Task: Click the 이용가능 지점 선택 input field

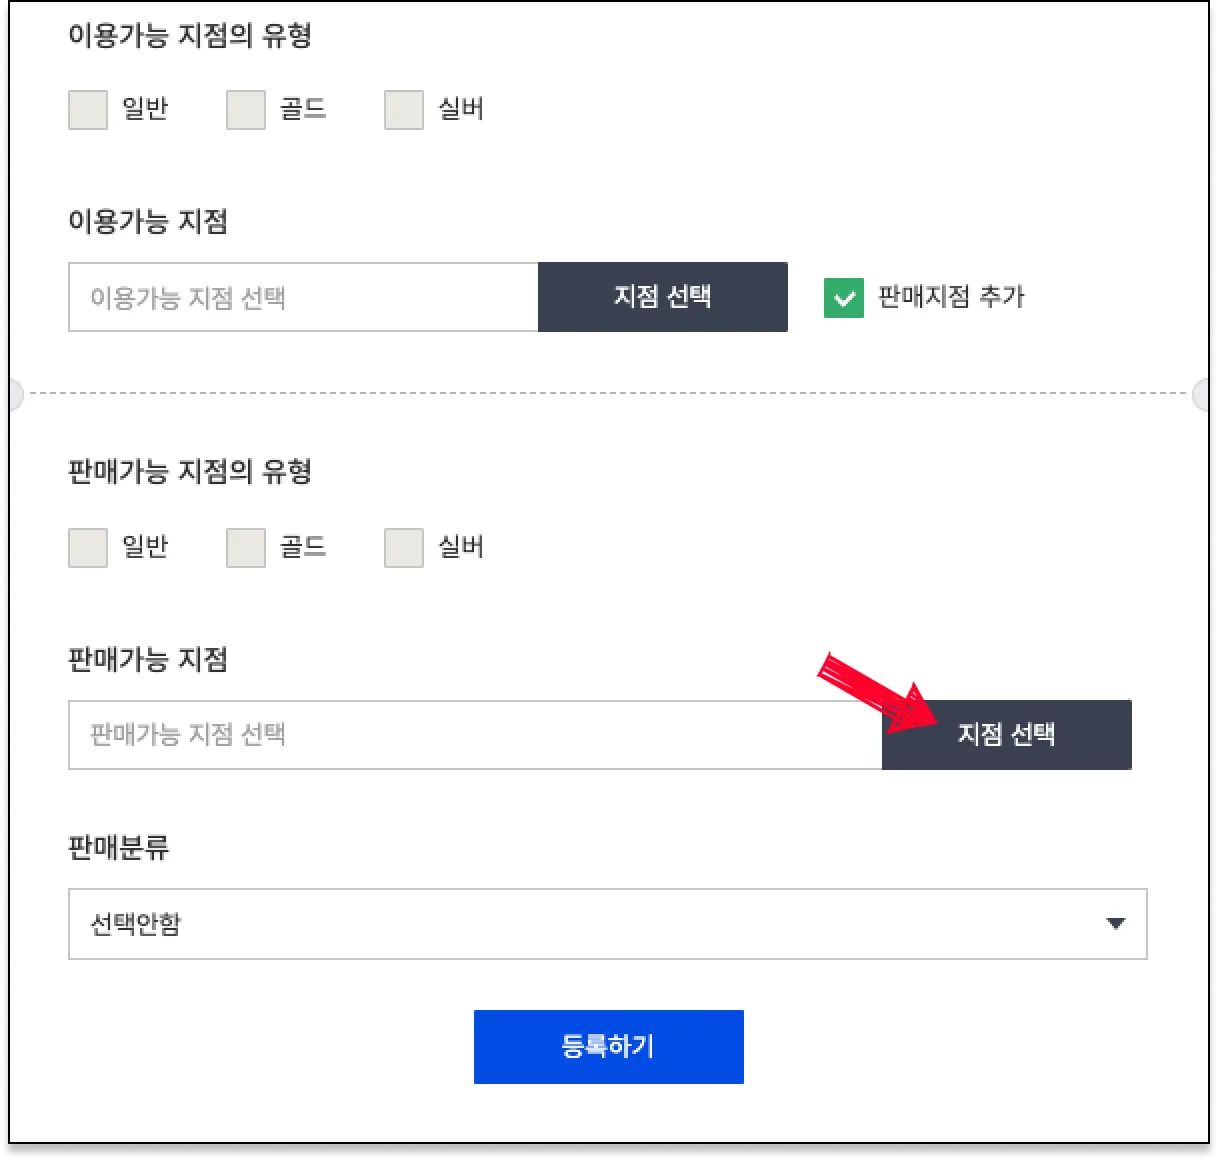Action: (x=303, y=297)
